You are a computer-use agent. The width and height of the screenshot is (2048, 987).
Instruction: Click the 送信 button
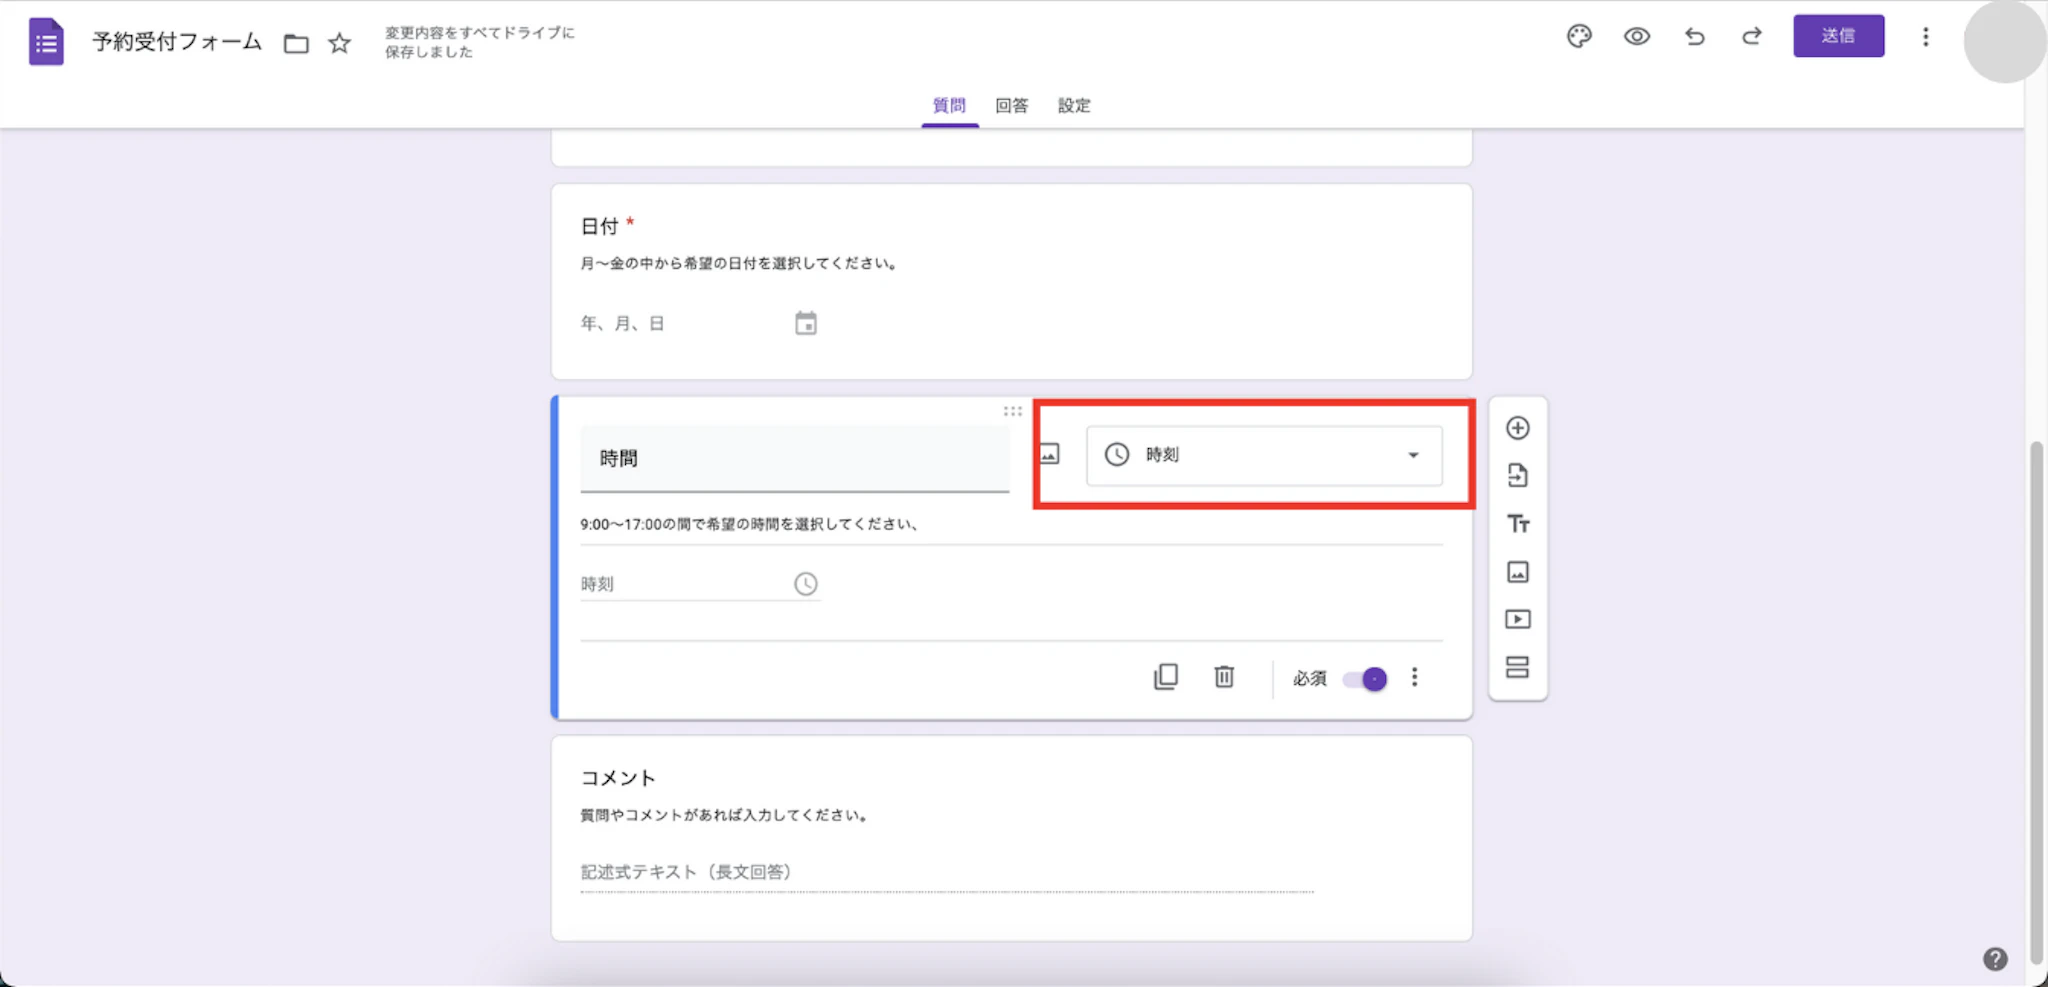click(x=1839, y=36)
